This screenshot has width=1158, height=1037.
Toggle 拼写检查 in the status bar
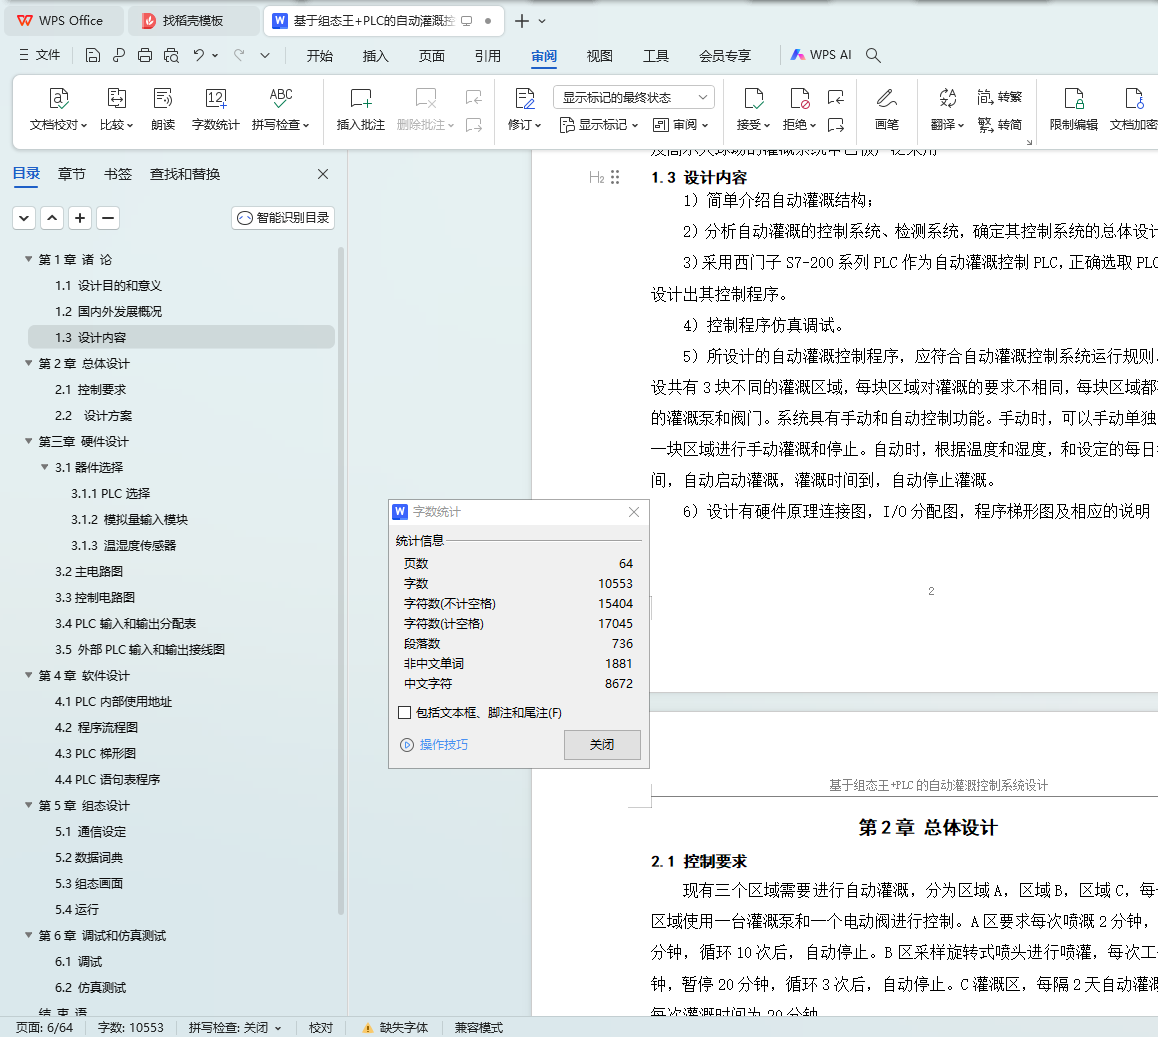(234, 1028)
